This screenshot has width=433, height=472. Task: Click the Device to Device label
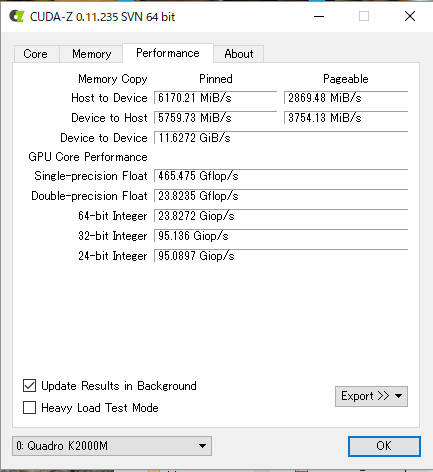[x=104, y=138]
